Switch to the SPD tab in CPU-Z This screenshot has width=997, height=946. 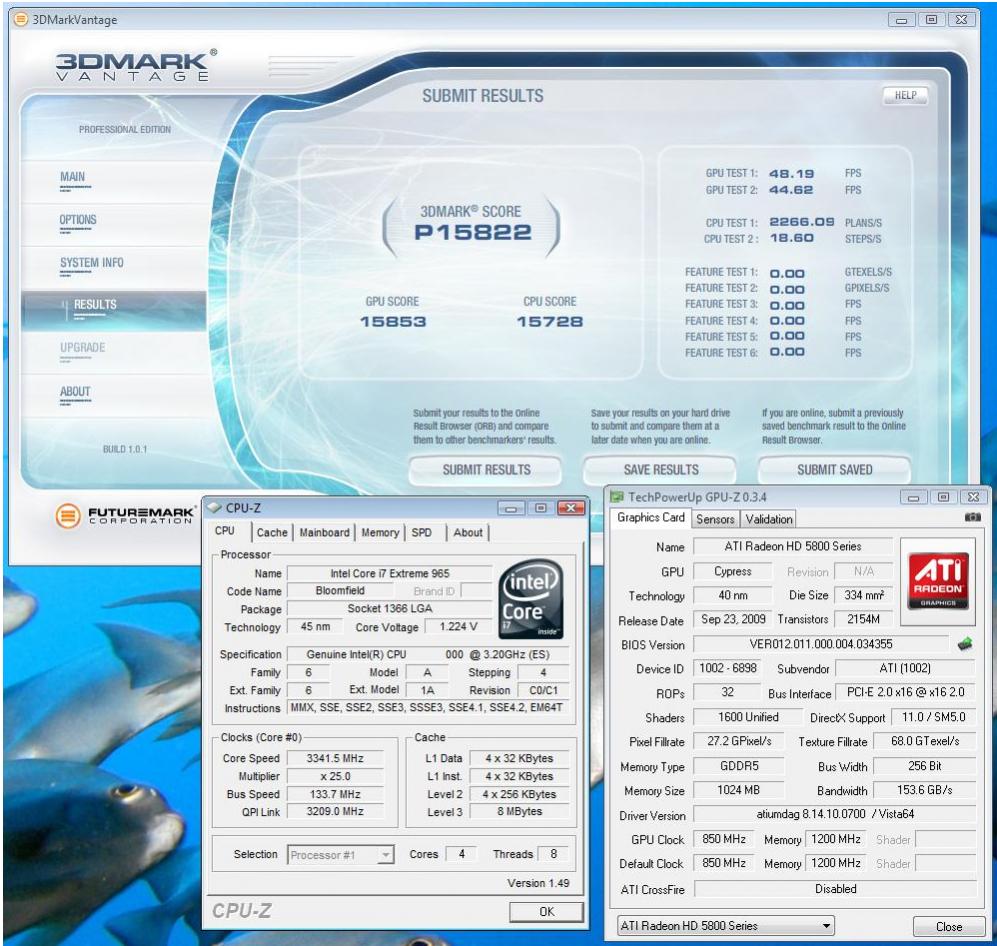coord(421,534)
